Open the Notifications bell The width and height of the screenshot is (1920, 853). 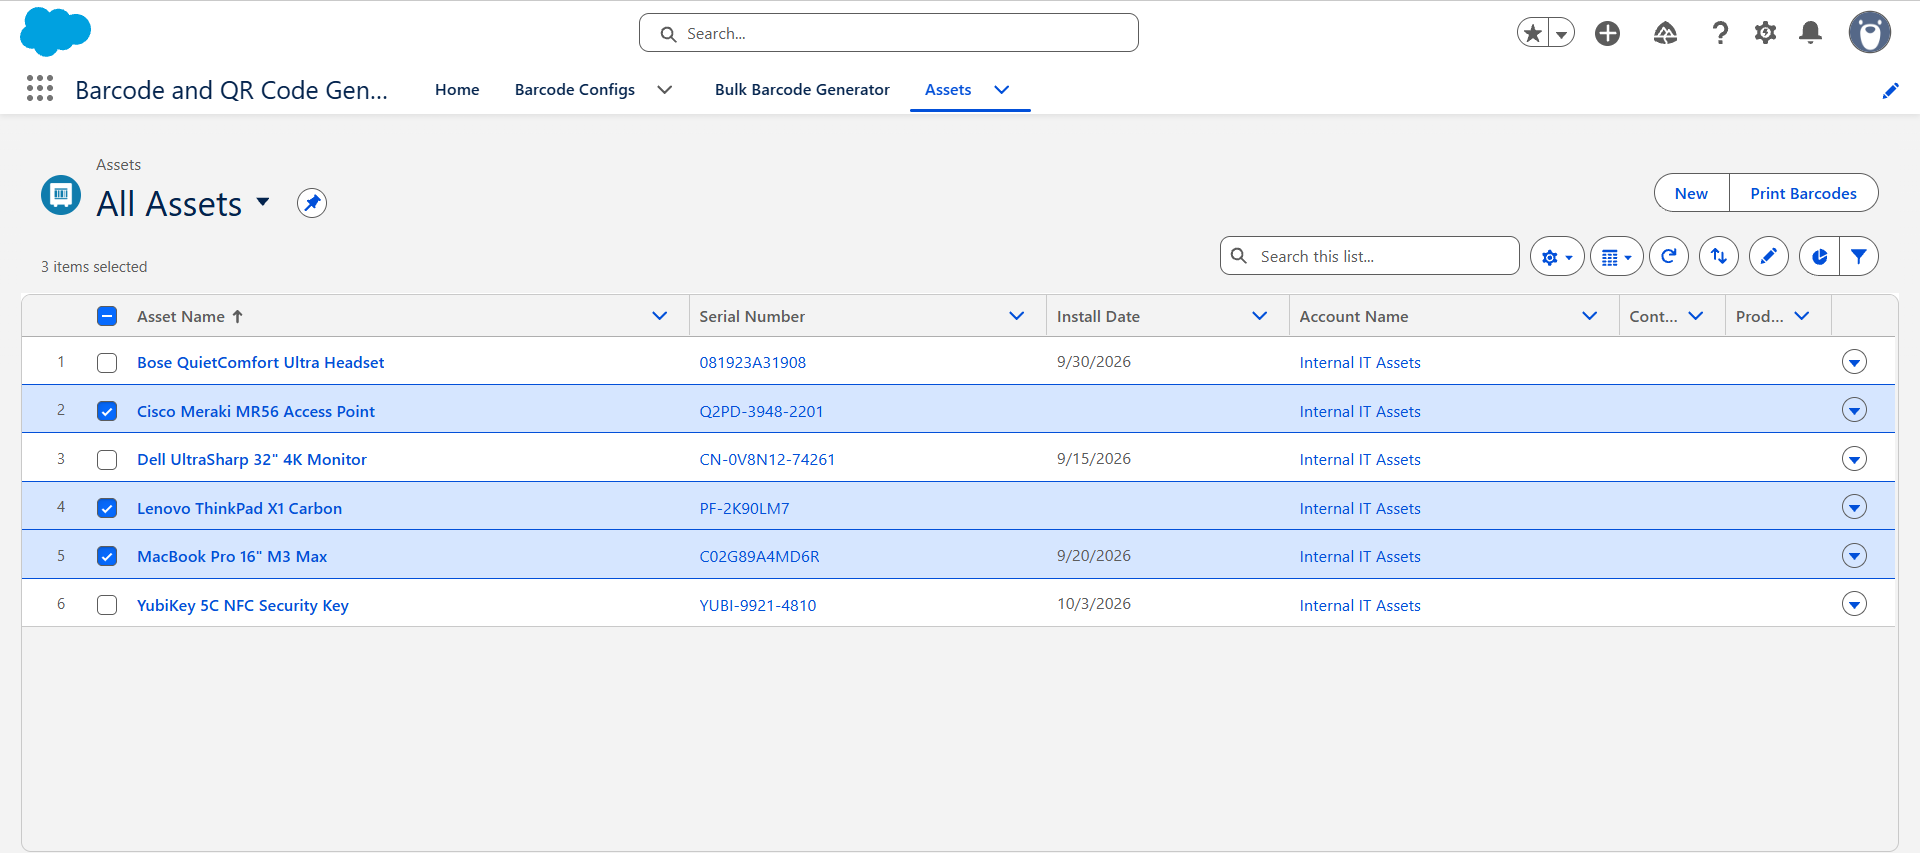1810,33
